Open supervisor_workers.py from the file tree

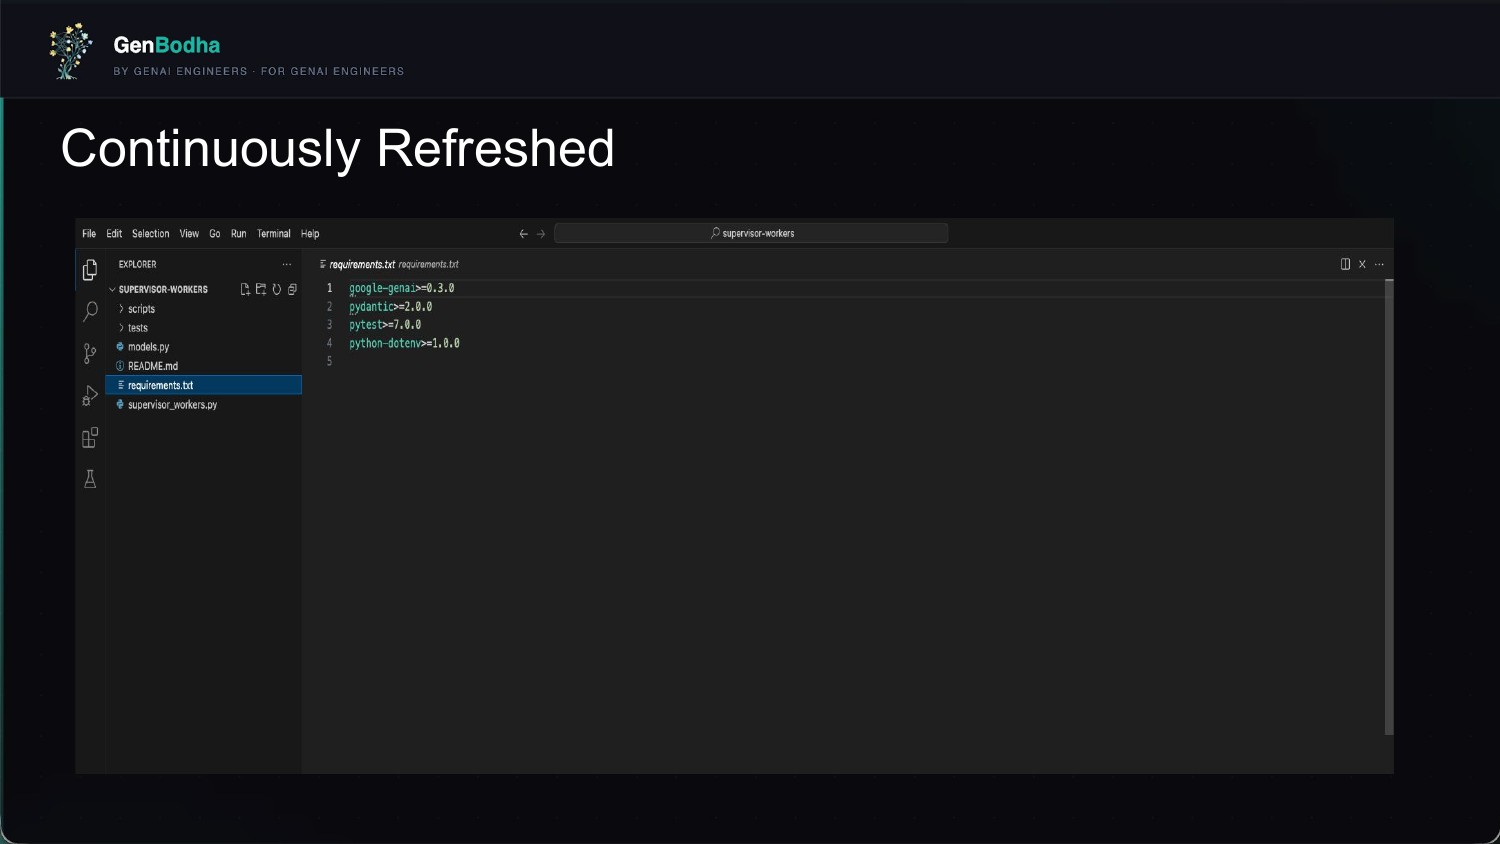coord(172,405)
